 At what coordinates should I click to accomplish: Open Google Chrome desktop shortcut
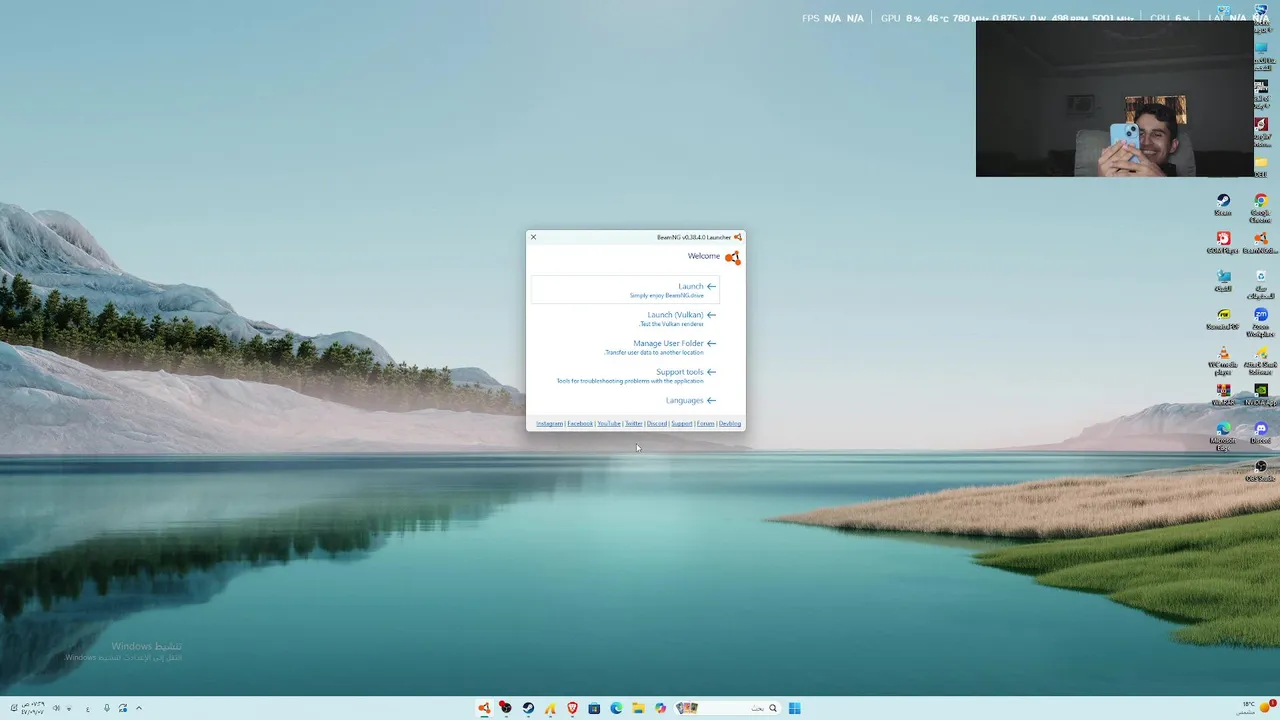[x=1261, y=208]
